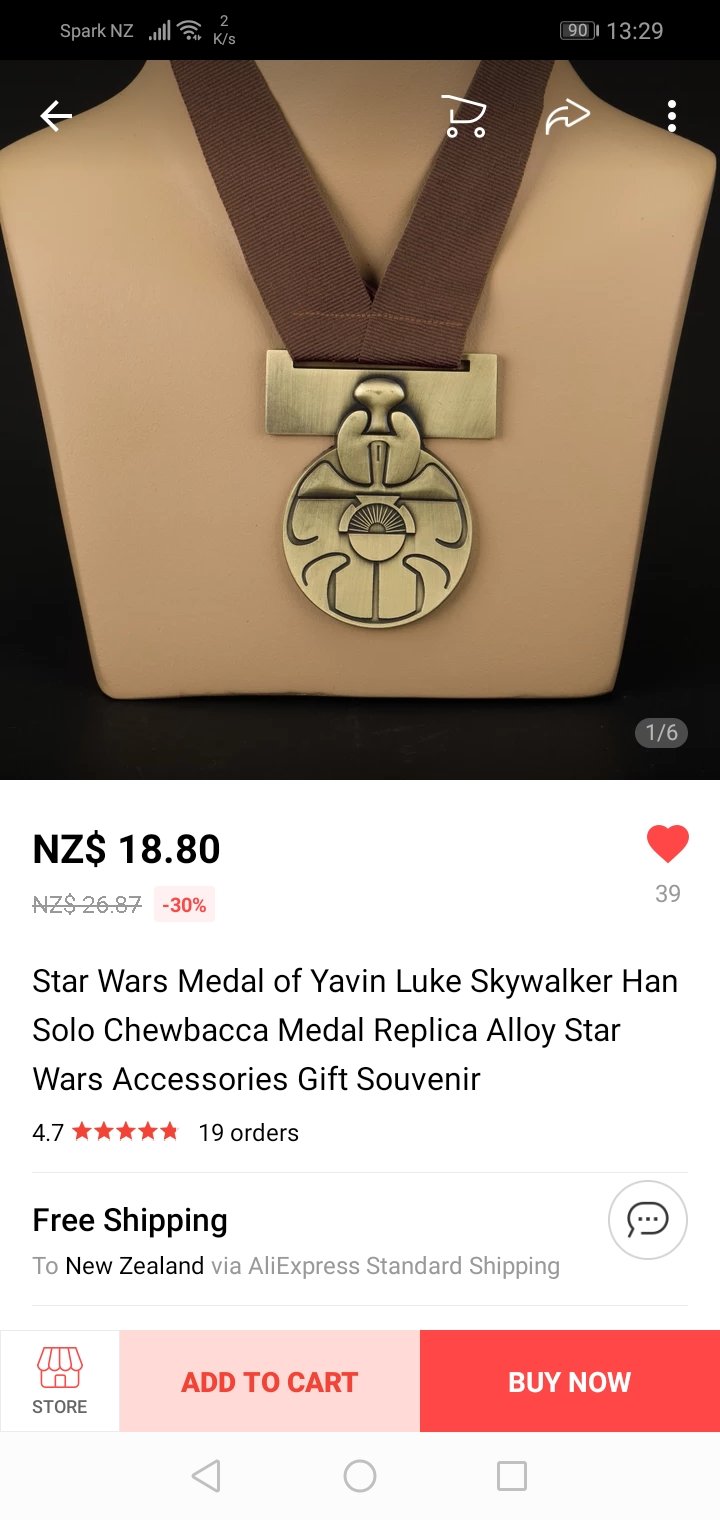This screenshot has height=1520, width=720.
Task: Tap the -30% discount badge
Action: coord(184,905)
